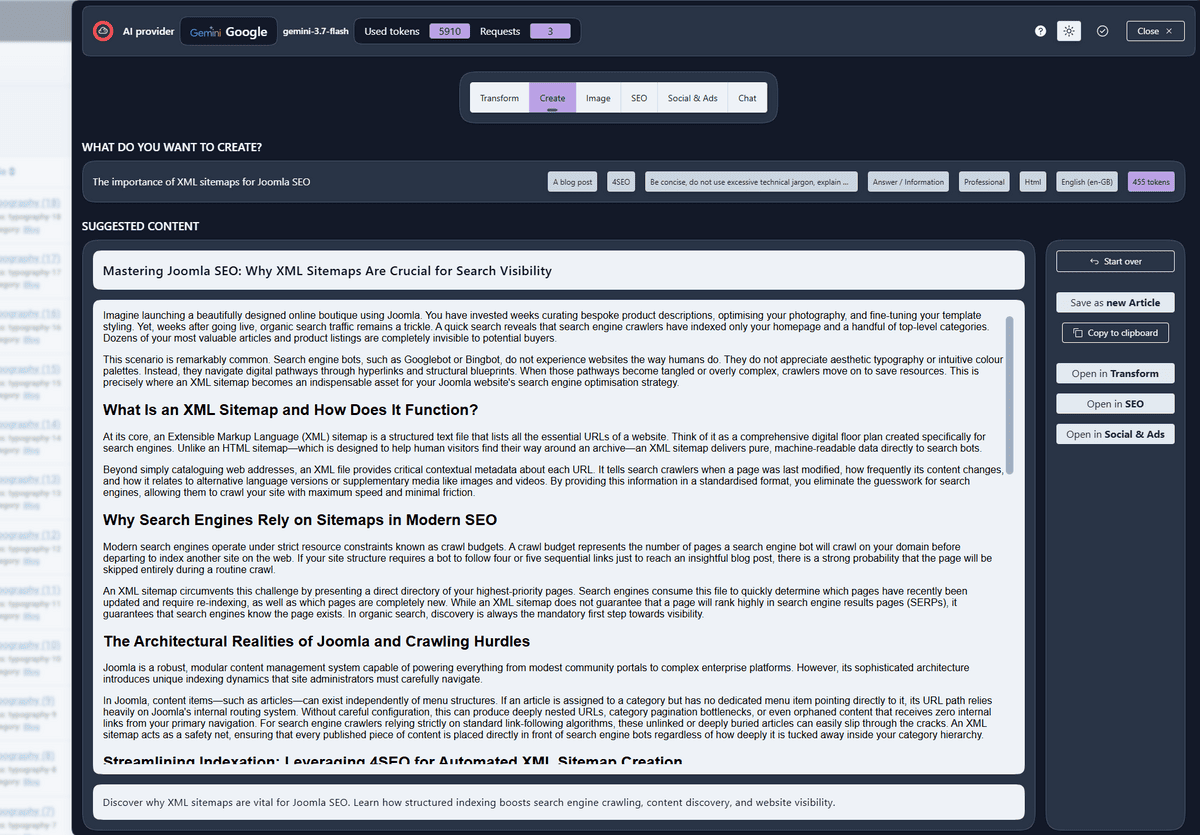This screenshot has height=835, width=1200.
Task: Close the AI assistant panel
Action: tap(1155, 31)
